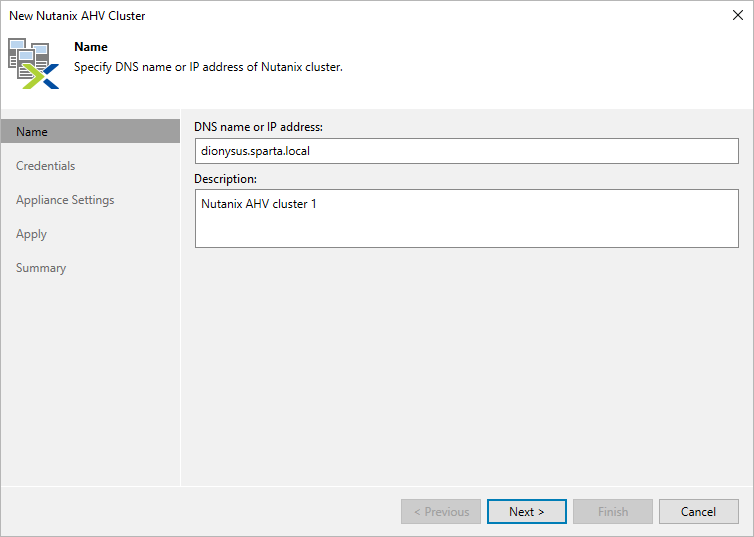Click the "Description:" field label
Viewport: 754px width, 537px height.
[x=226, y=179]
